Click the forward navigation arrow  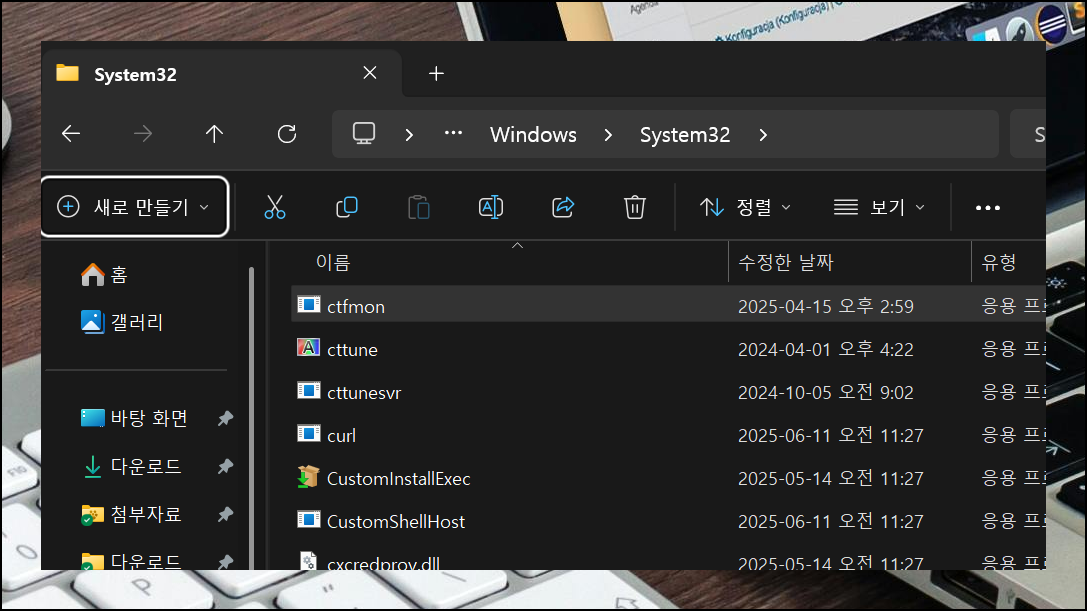pyautogui.click(x=143, y=134)
